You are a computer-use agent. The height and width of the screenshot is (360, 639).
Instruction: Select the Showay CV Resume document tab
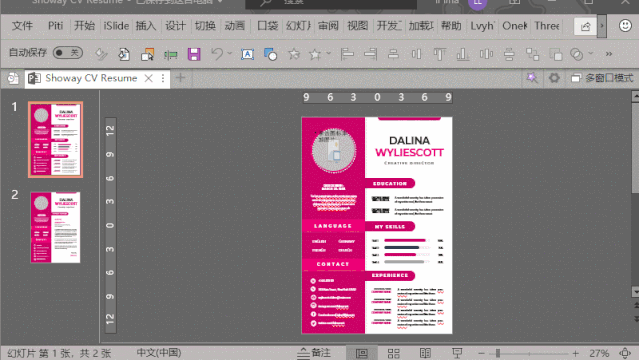[91, 78]
